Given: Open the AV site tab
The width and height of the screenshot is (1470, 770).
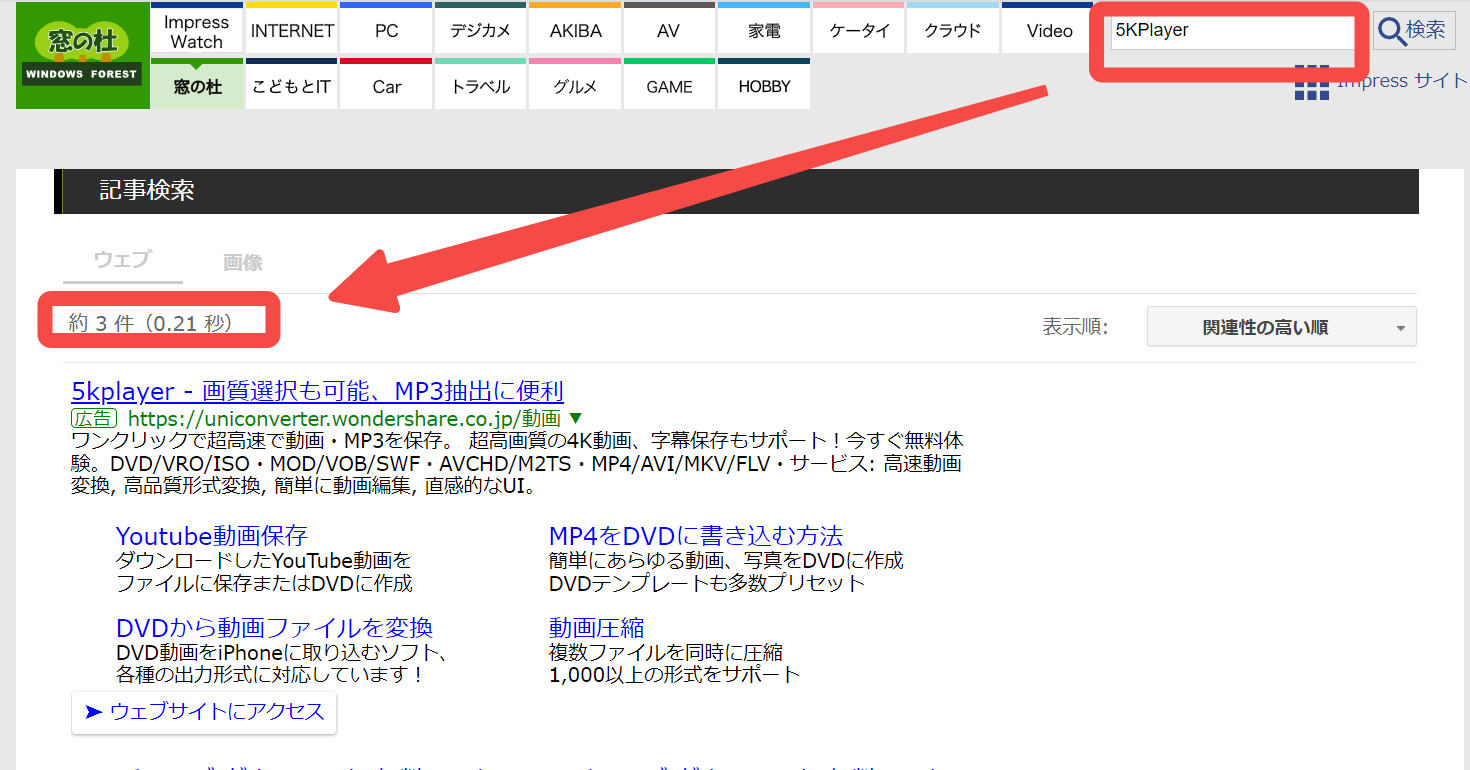Looking at the screenshot, I should 669,28.
